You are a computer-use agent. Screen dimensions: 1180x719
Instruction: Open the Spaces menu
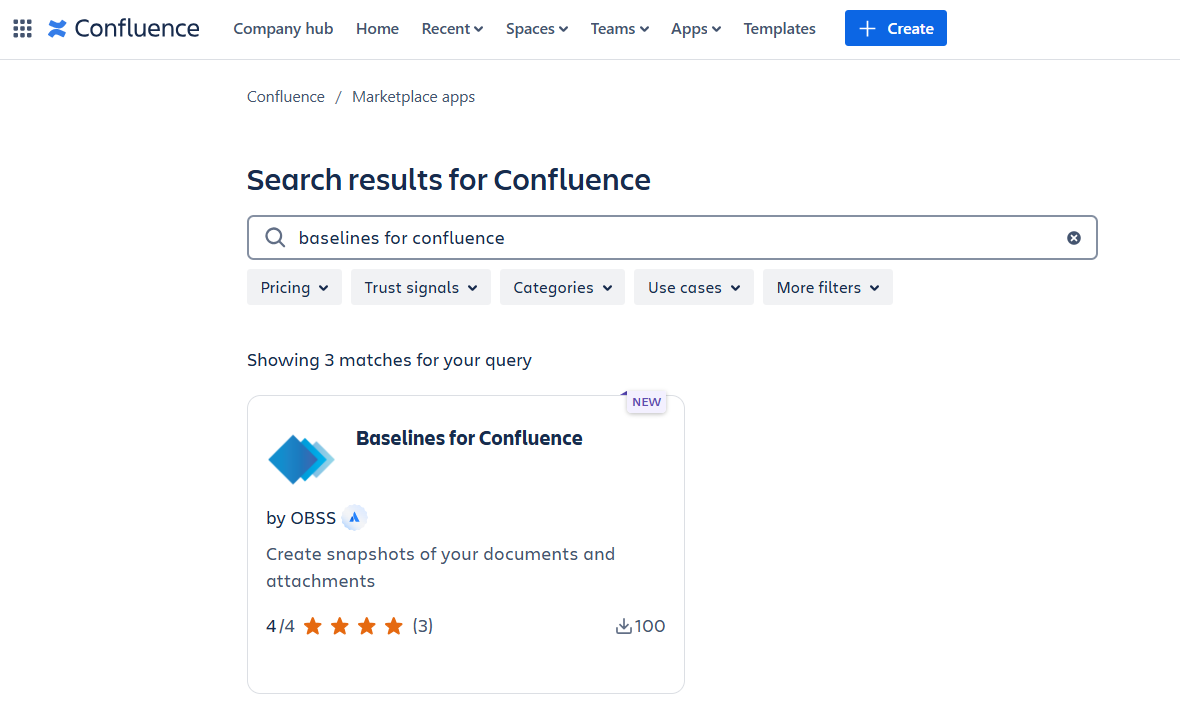pyautogui.click(x=536, y=29)
